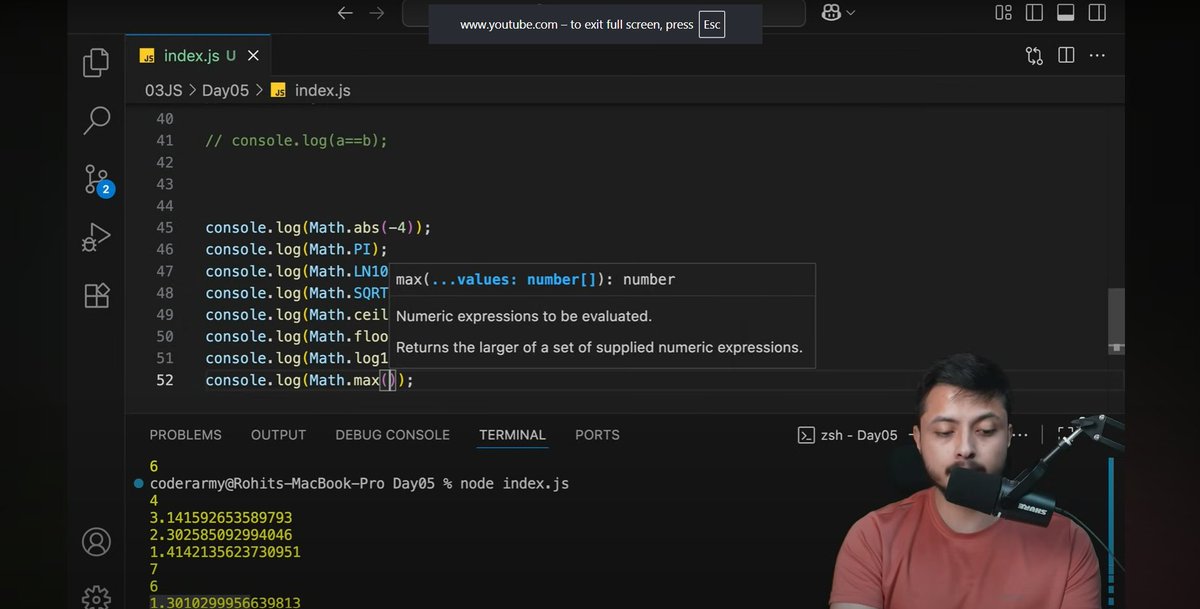This screenshot has height=609, width=1200.
Task: Maximize the terminal panel size
Action: tap(1066, 435)
